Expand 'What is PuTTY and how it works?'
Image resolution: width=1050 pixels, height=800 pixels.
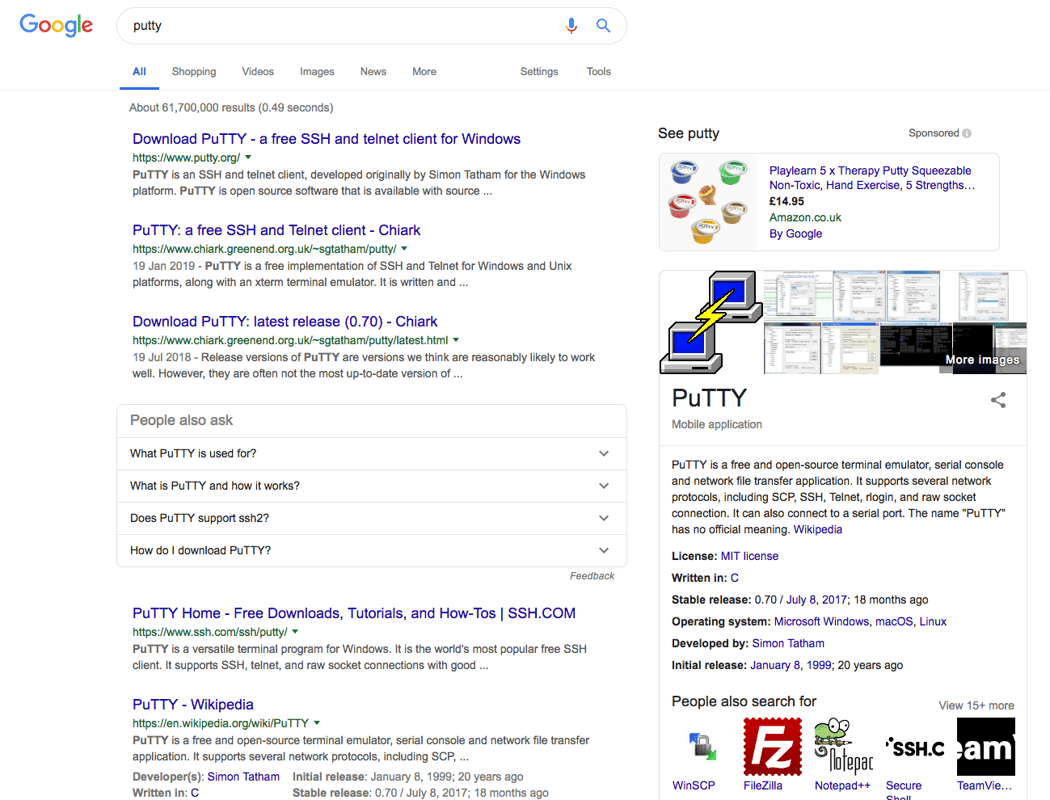point(372,486)
